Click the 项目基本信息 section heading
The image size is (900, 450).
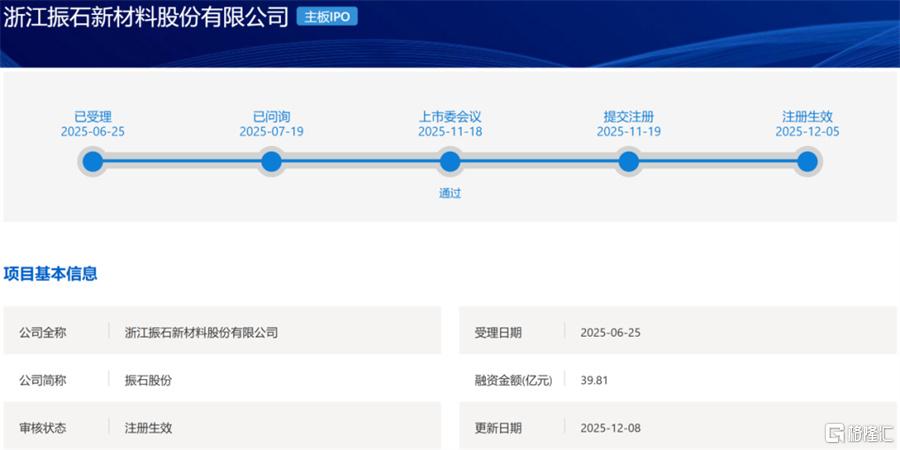(x=51, y=274)
